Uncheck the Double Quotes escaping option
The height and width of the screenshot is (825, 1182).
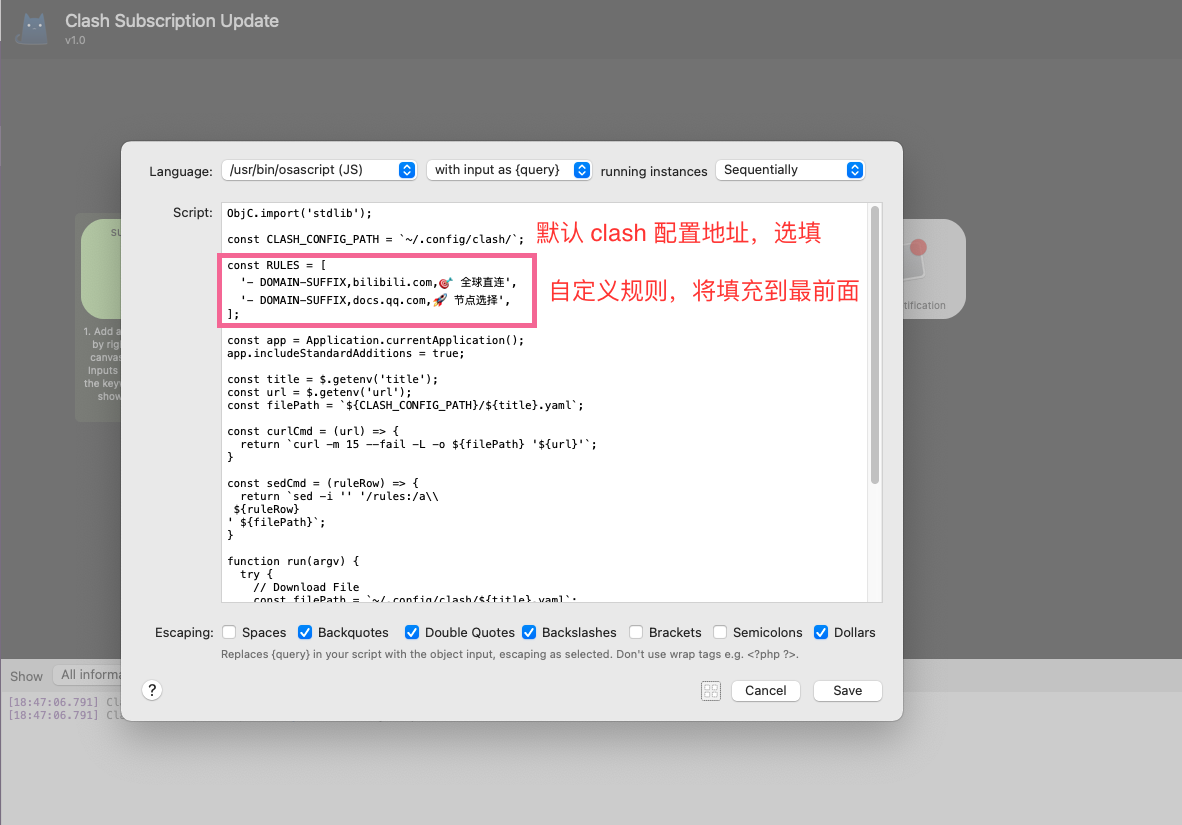pos(412,632)
